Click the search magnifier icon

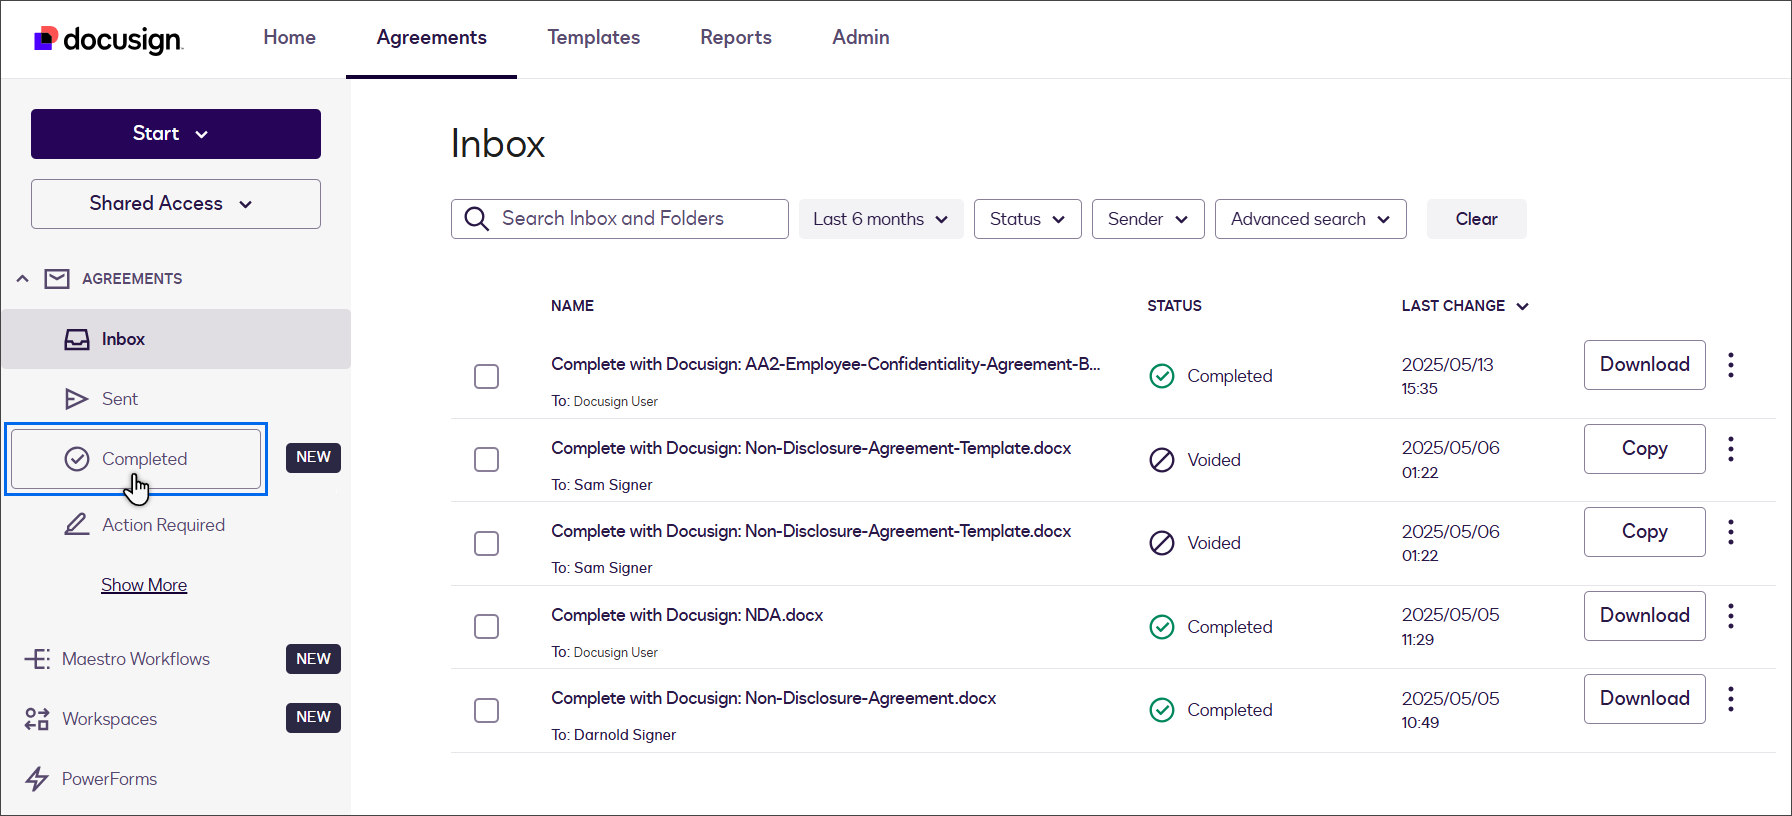coord(477,219)
